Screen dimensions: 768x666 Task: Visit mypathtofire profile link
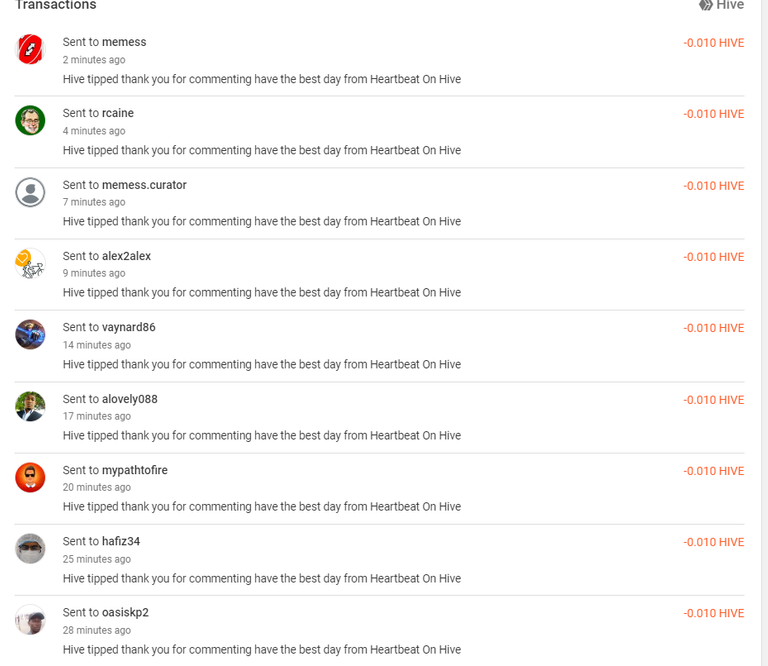click(135, 470)
